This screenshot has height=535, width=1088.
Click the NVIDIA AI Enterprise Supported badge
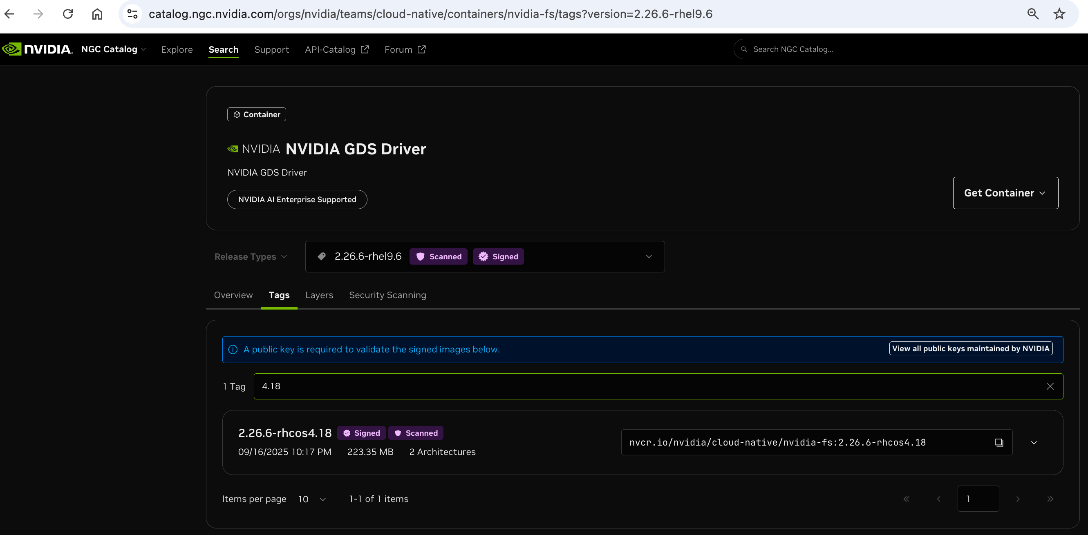click(x=297, y=200)
